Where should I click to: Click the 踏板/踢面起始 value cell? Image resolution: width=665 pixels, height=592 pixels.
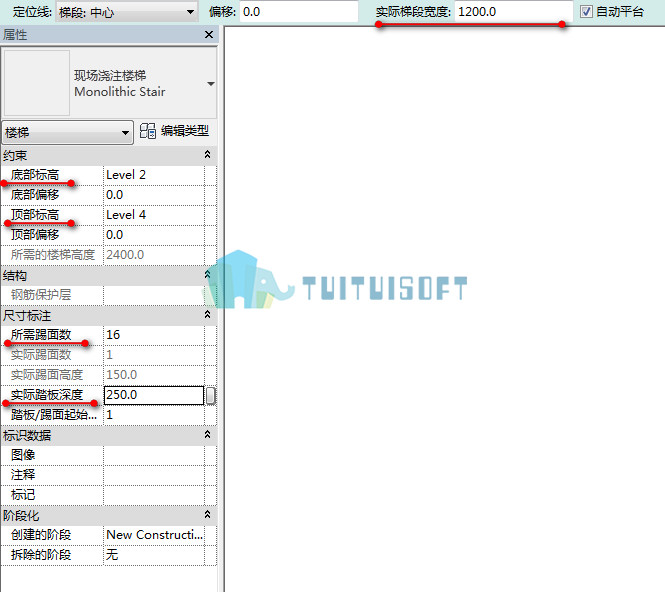click(x=154, y=415)
